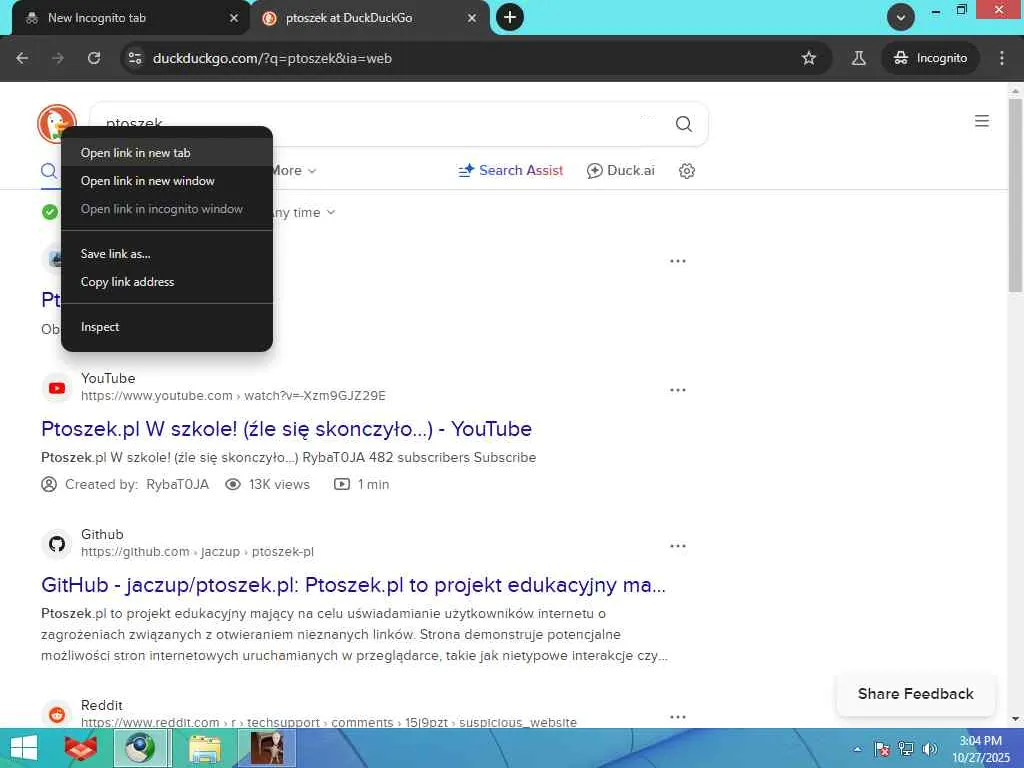Open Duck.ai chat
Viewport: 1024px width, 768px height.
pos(620,170)
